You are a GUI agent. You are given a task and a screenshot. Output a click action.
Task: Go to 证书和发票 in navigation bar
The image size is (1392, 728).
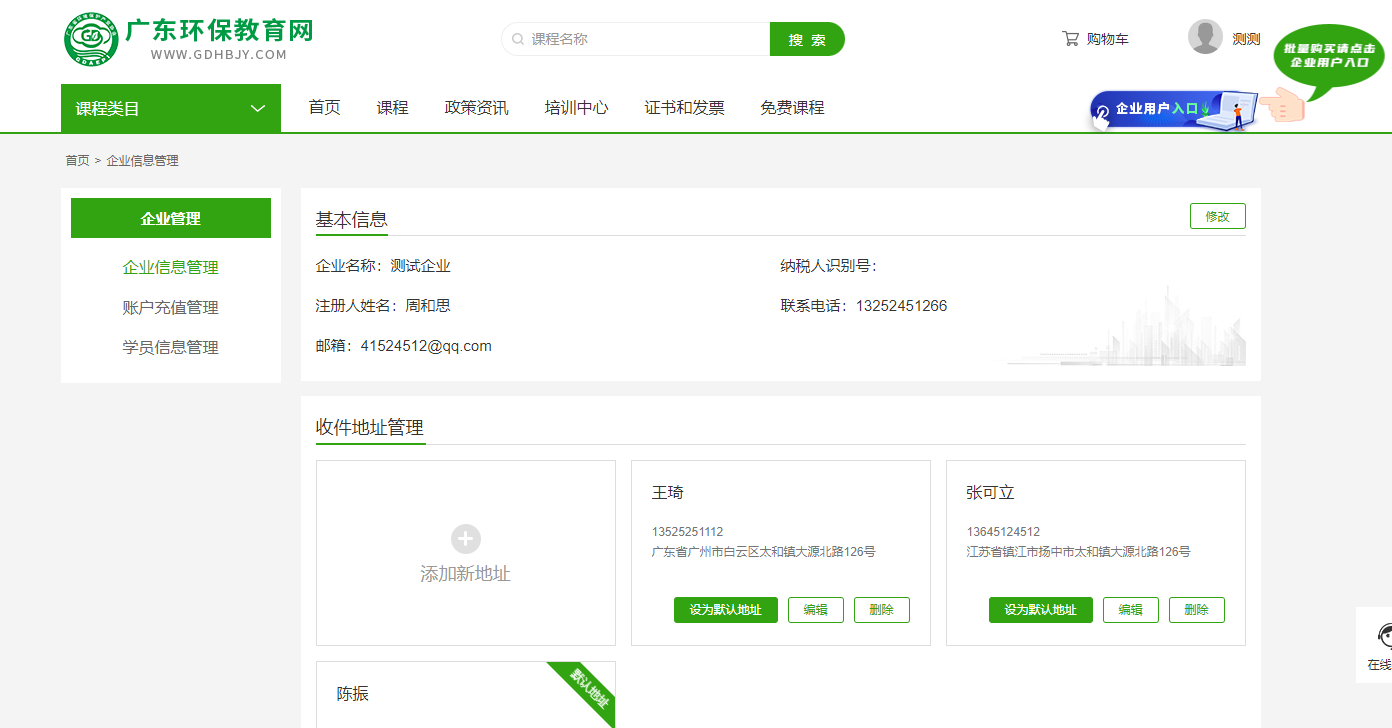(x=684, y=108)
